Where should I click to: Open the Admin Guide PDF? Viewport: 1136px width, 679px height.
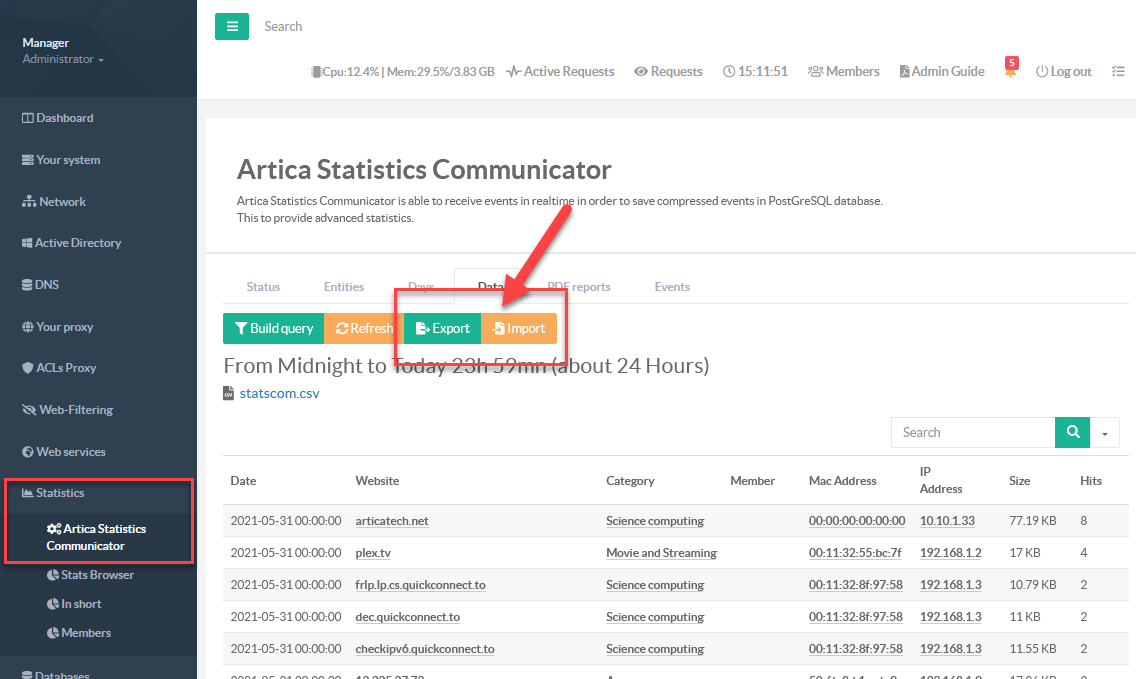click(941, 72)
